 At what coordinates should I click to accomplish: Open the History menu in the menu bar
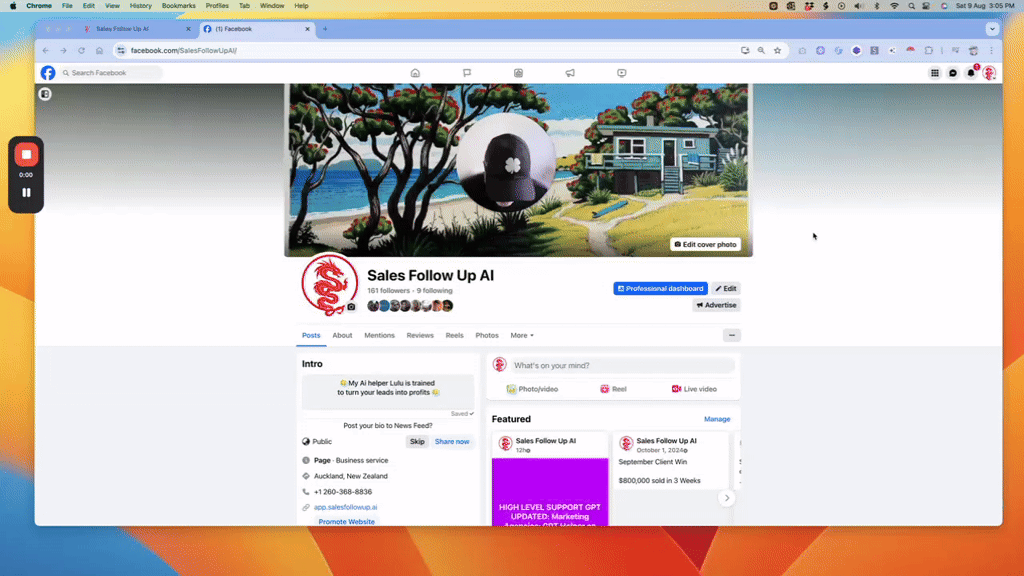click(140, 6)
